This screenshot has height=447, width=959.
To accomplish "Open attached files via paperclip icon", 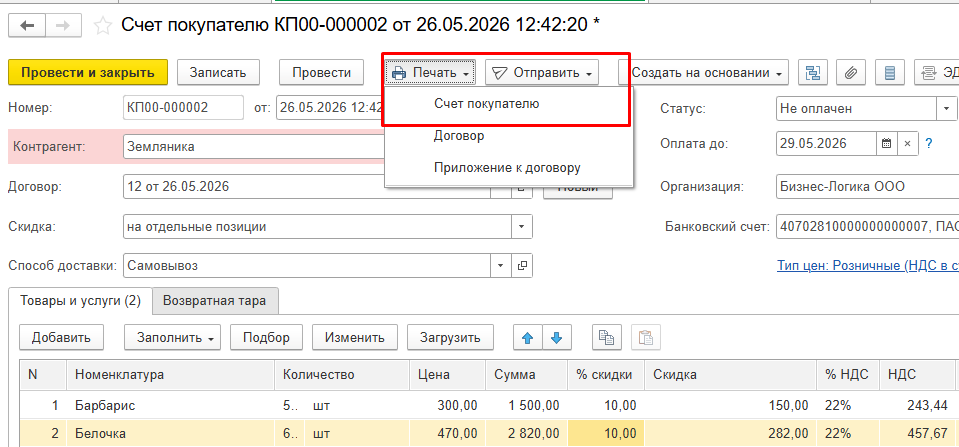I will (851, 73).
